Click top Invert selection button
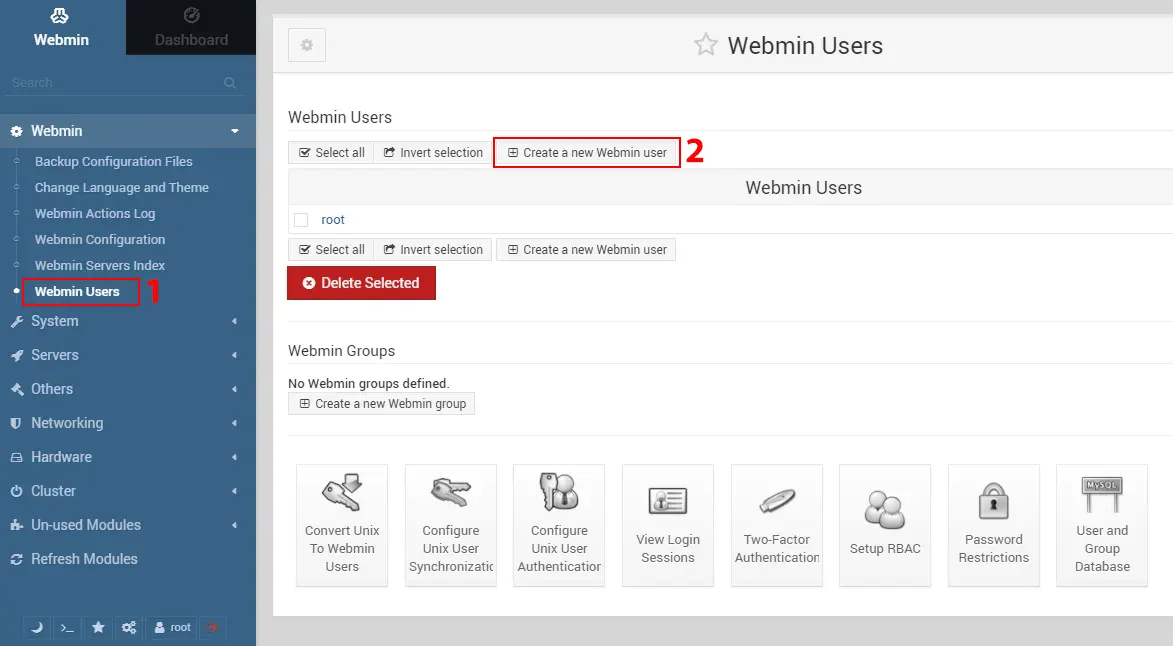The width and height of the screenshot is (1173, 646). click(x=433, y=153)
